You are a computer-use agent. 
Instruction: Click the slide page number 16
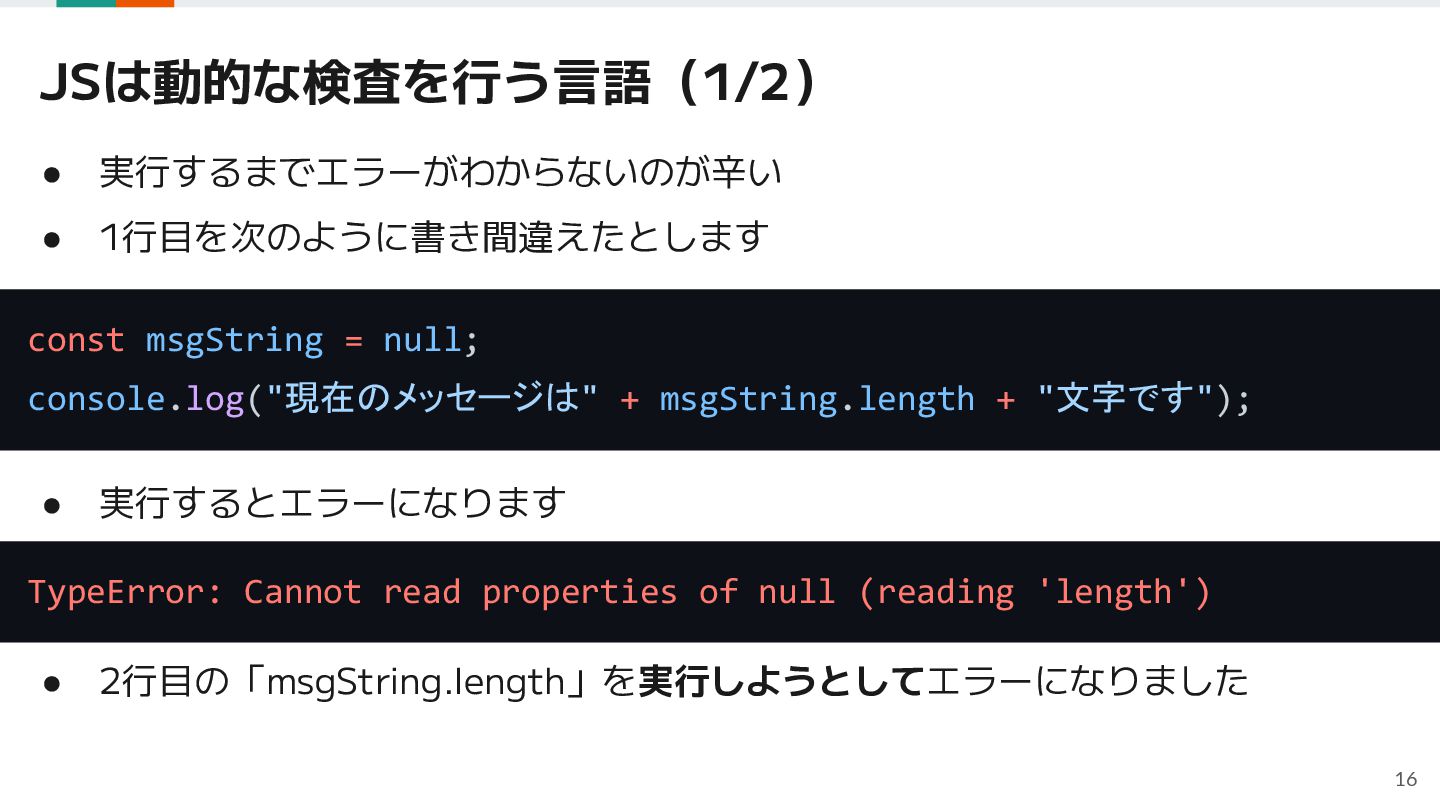tap(1406, 779)
